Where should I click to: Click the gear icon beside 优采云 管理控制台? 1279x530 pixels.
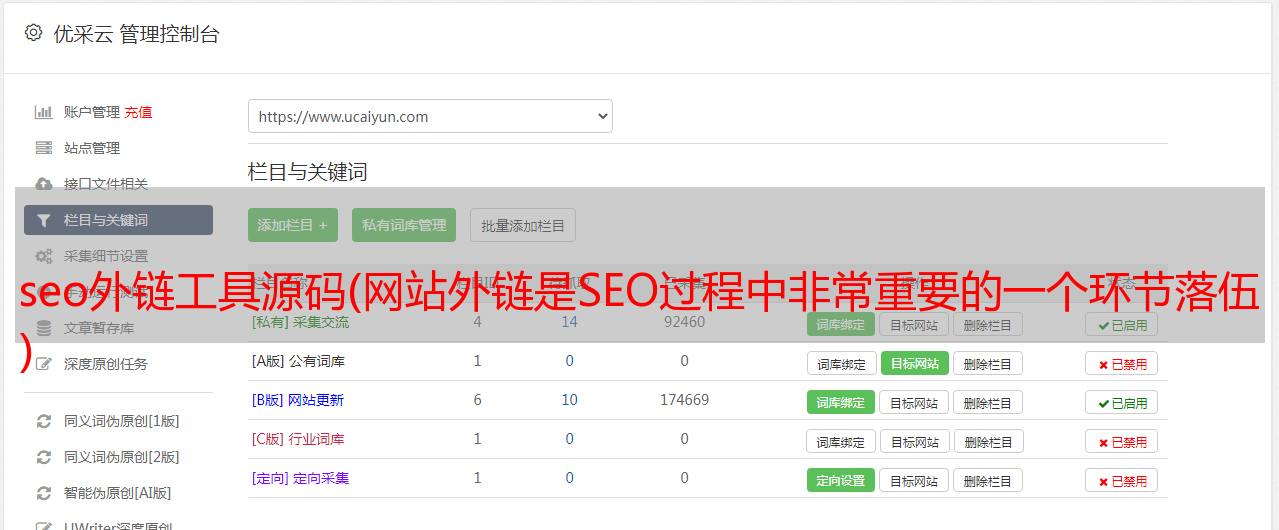coord(33,33)
